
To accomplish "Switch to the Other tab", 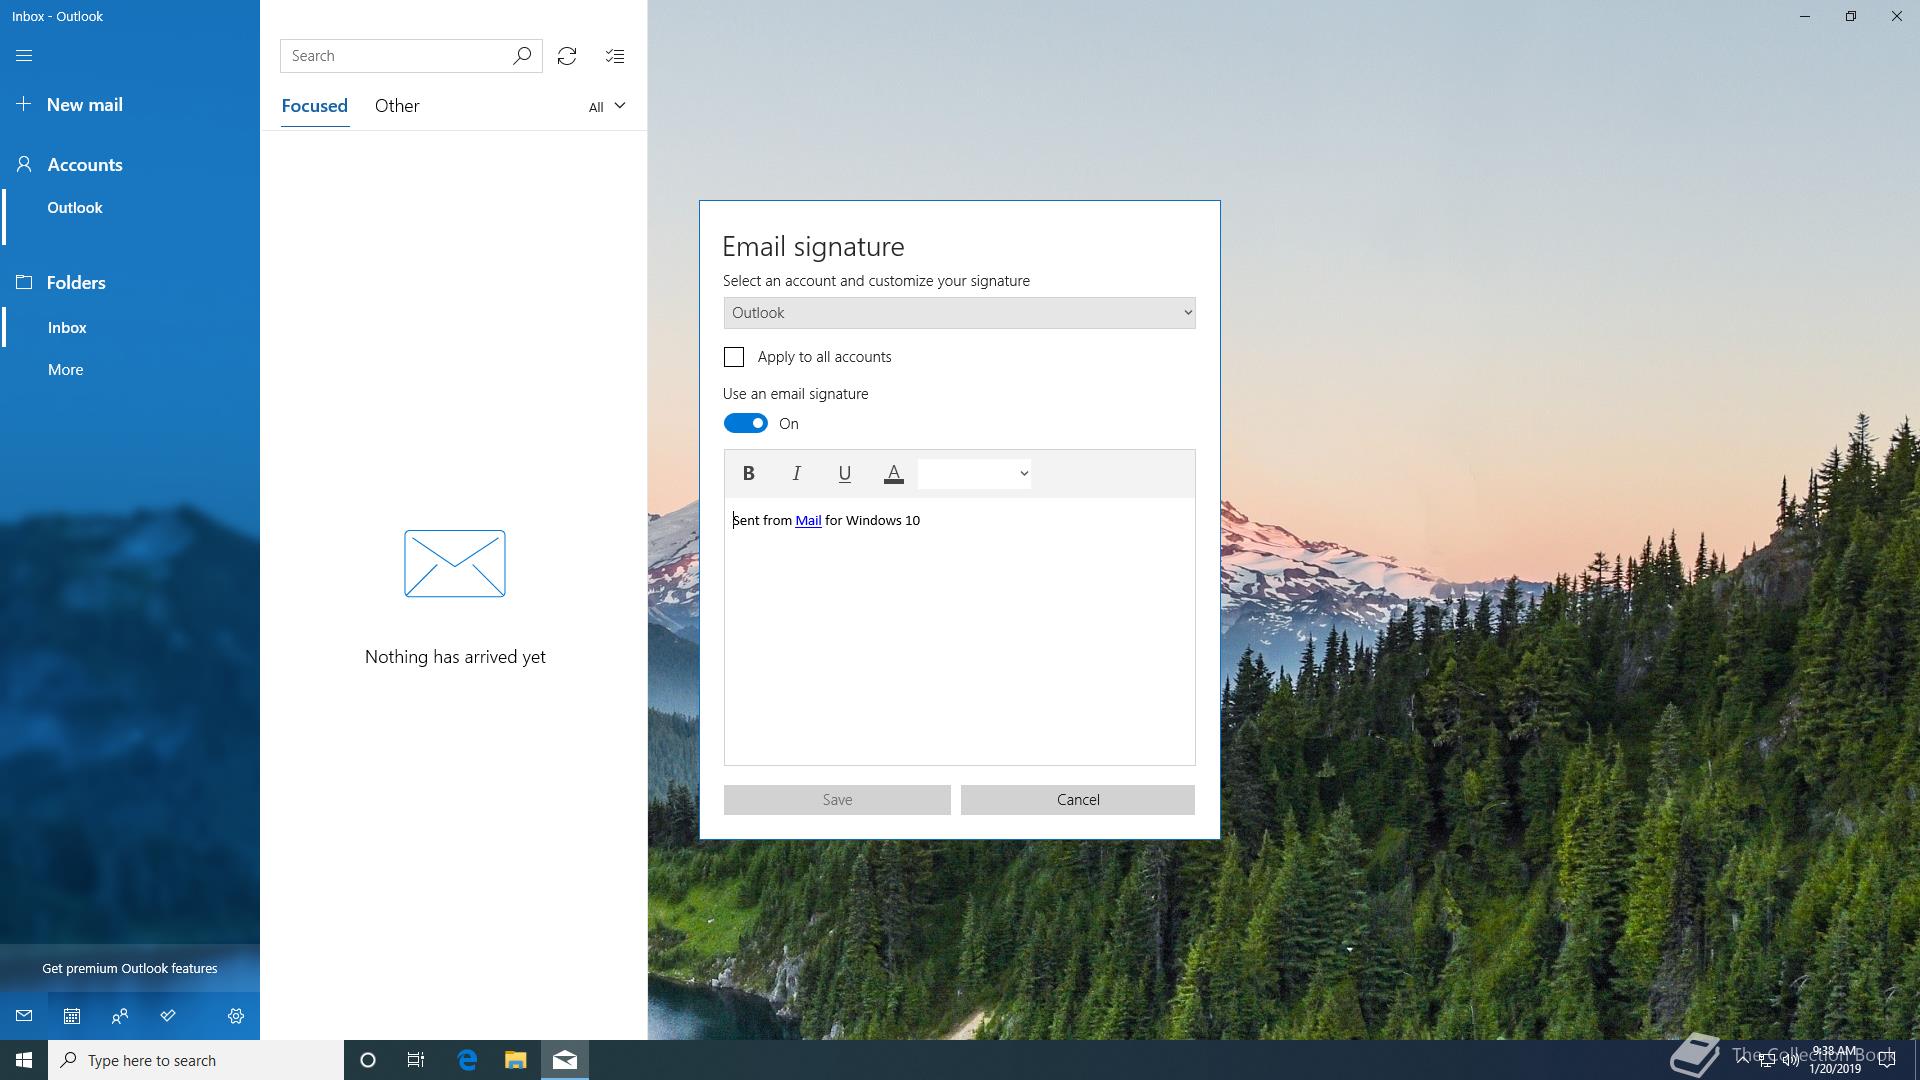I will pos(397,106).
